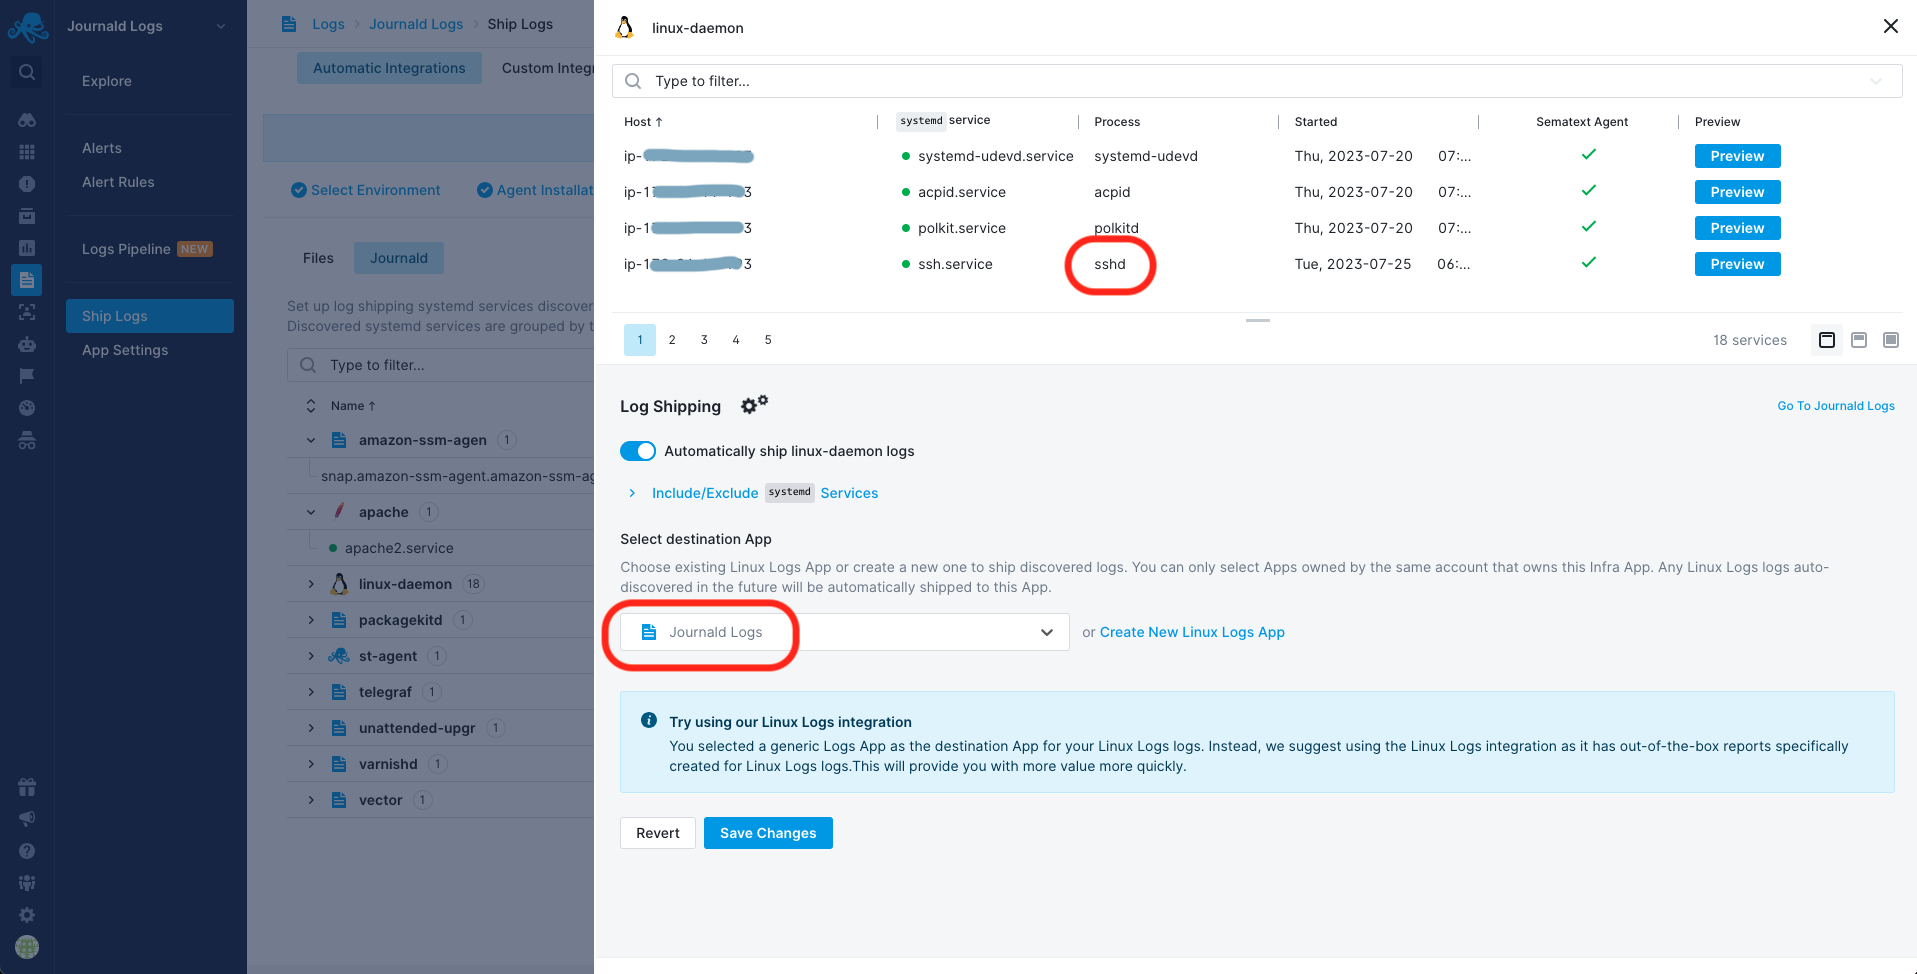Open the exclamation alerts icon in the rail
Screen dimensions: 1917x974
pyautogui.click(x=27, y=184)
